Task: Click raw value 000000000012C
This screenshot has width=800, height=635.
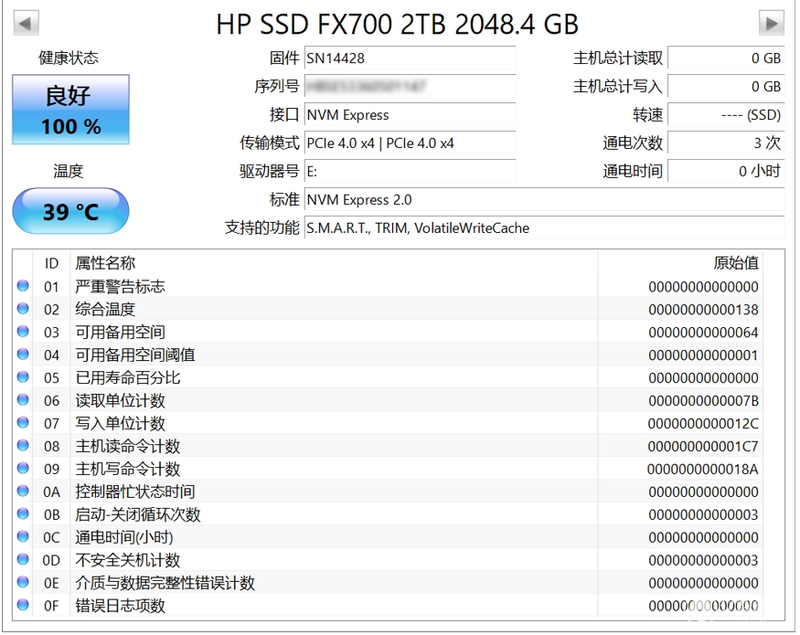Action: pyautogui.click(x=703, y=423)
